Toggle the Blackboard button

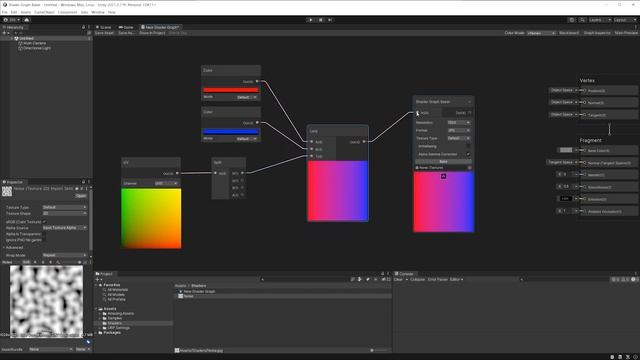pyautogui.click(x=569, y=33)
